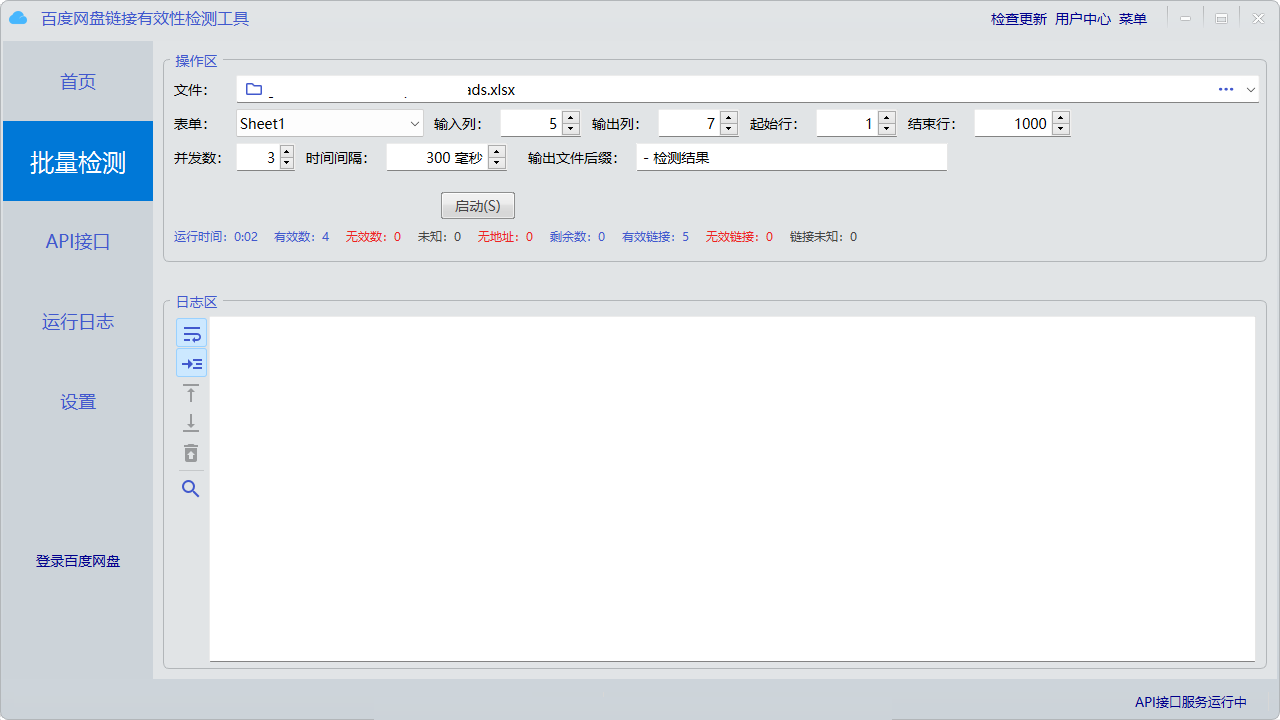Image resolution: width=1280 pixels, height=720 pixels.
Task: Click 链接未知:0 status text
Action: (824, 237)
